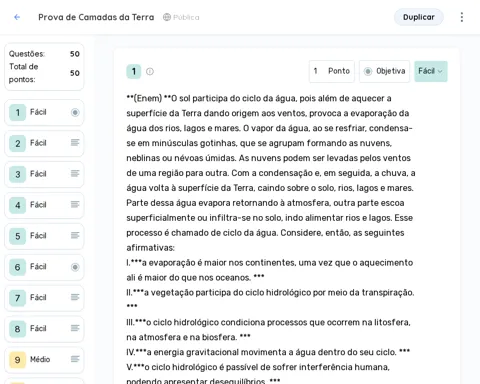Click the text-lines icon on question 8 row
The width and height of the screenshot is (480, 384).
[x=75, y=328]
